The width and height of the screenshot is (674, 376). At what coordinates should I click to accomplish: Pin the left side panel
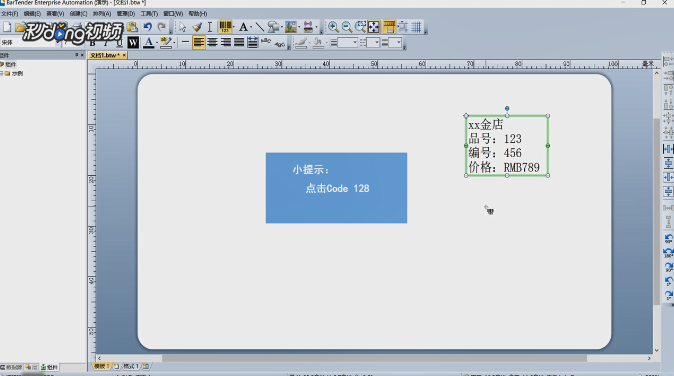(77, 55)
